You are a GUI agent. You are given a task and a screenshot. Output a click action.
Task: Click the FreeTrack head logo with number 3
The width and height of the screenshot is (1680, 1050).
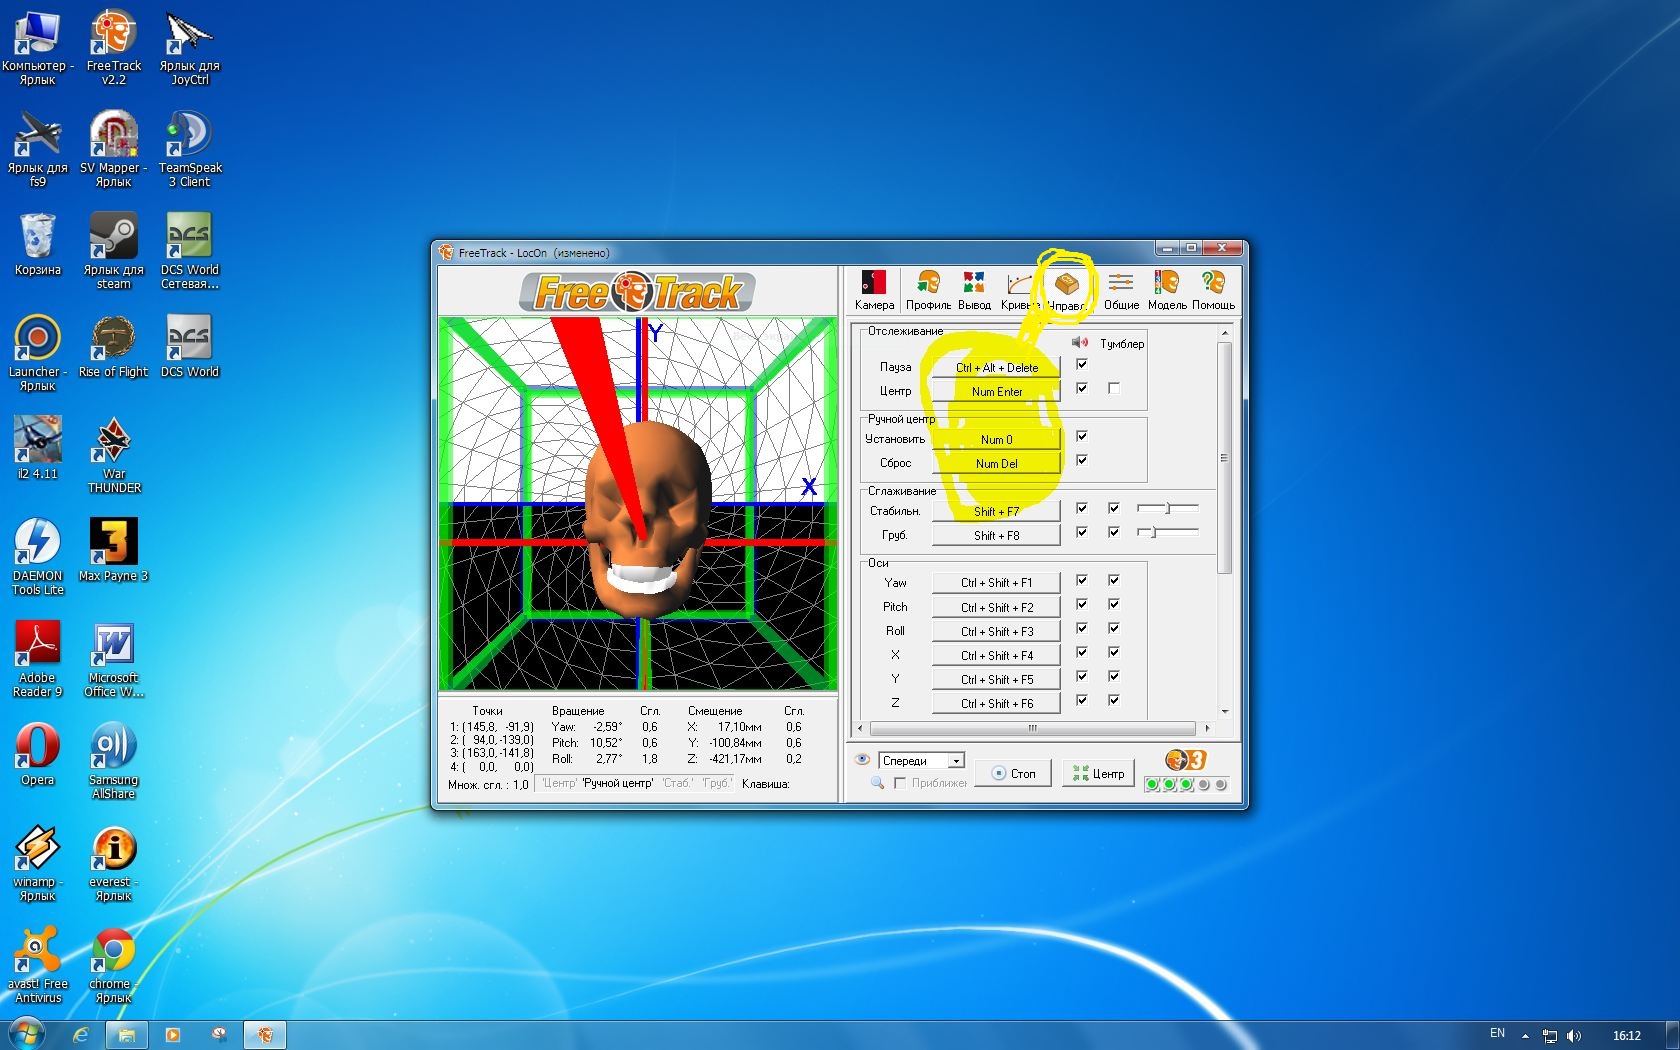pyautogui.click(x=1186, y=760)
